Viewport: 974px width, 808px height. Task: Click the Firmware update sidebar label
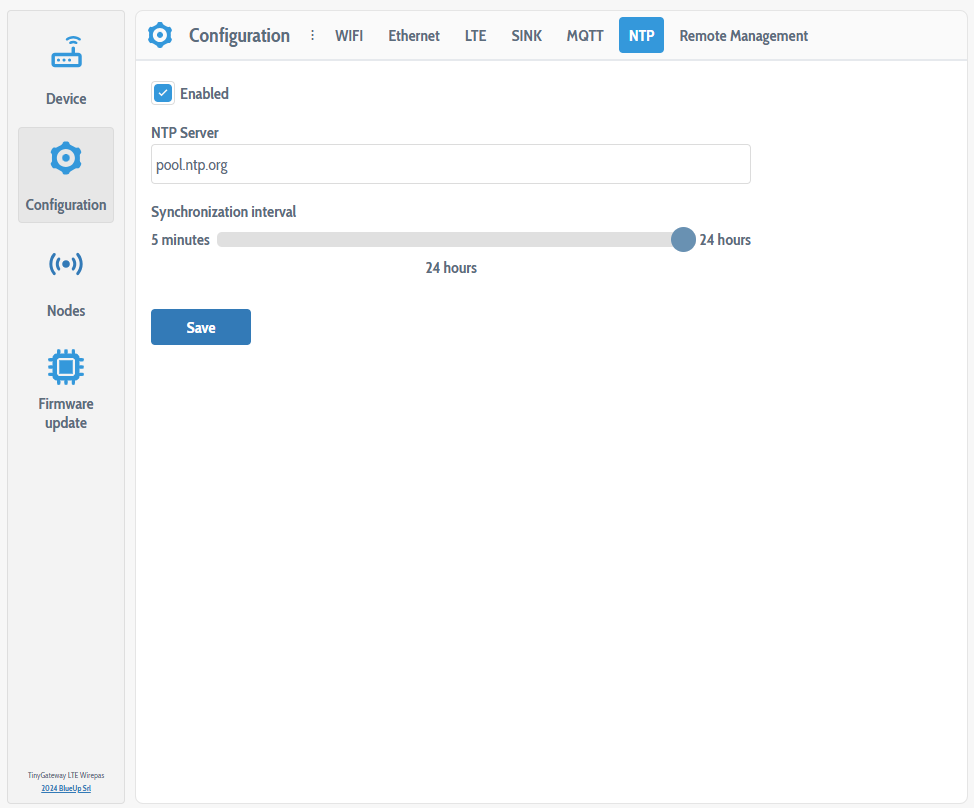pyautogui.click(x=66, y=413)
